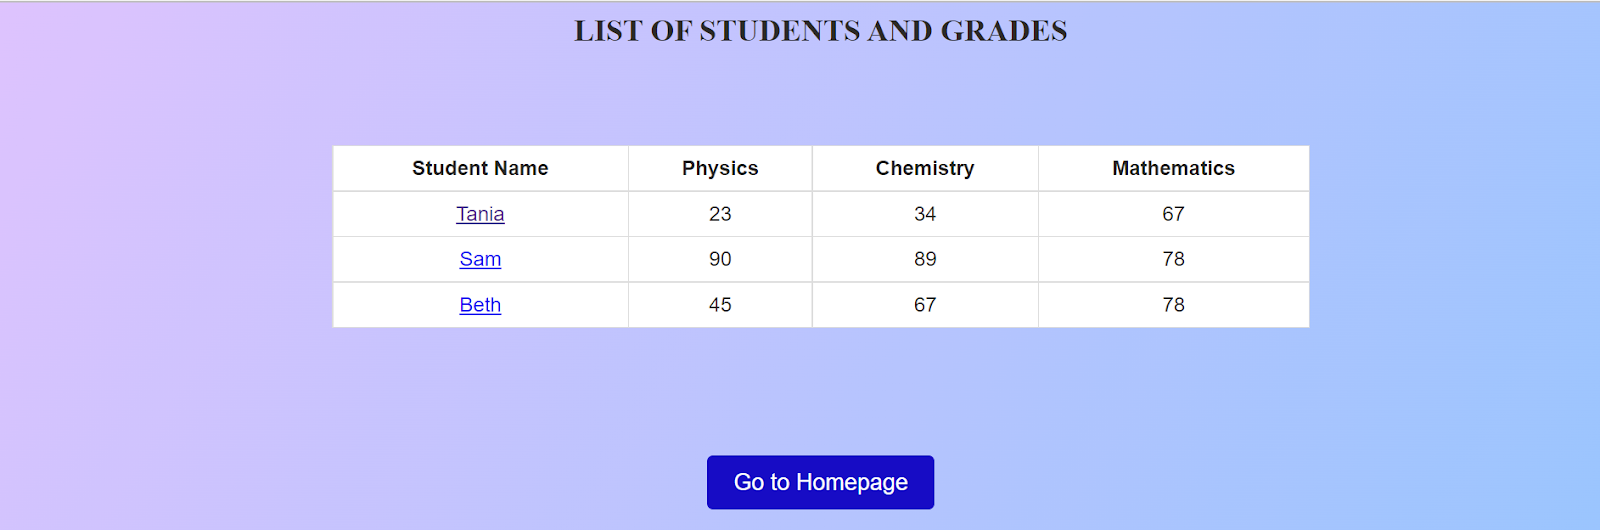1600x530 pixels.
Task: Open Beth's student link
Action: pyautogui.click(x=480, y=305)
